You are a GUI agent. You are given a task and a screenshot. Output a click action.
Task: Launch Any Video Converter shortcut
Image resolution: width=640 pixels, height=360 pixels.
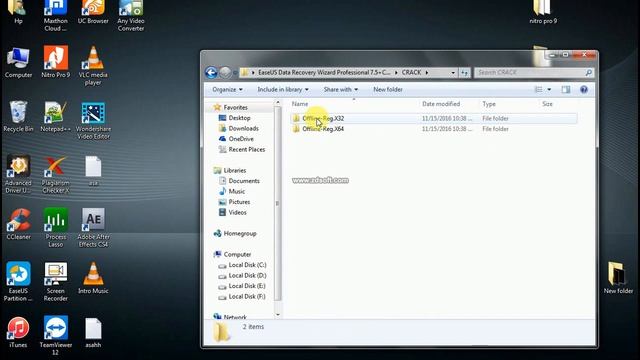pos(131,16)
